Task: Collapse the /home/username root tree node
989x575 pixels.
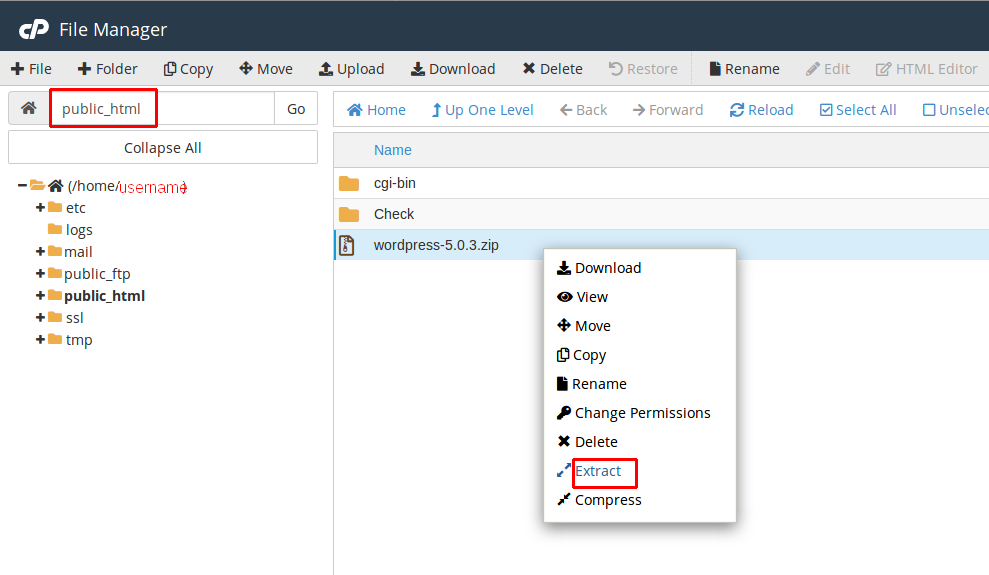Action: 22,185
